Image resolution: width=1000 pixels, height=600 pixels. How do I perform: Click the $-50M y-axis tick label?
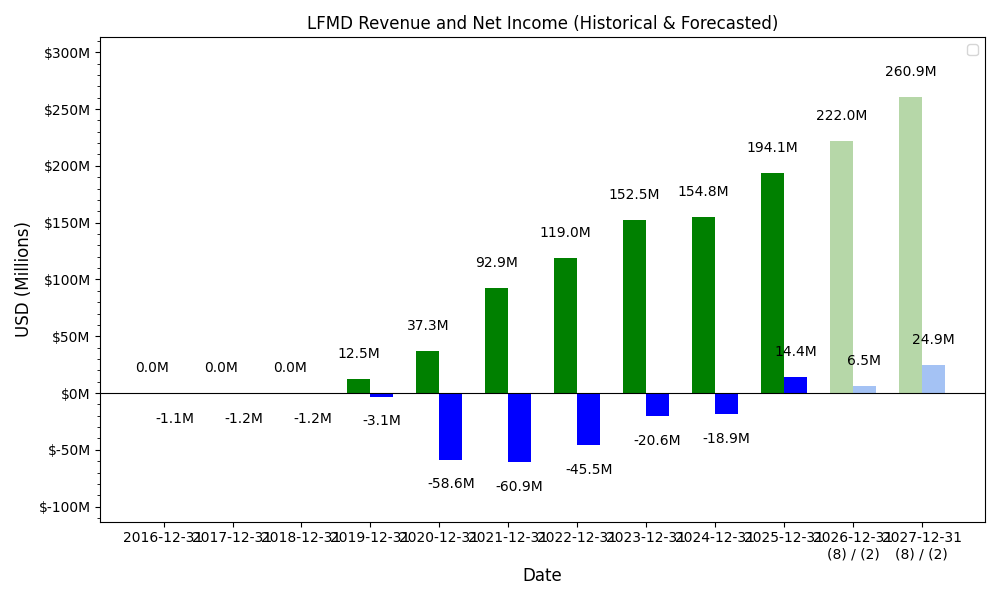pyautogui.click(x=68, y=450)
